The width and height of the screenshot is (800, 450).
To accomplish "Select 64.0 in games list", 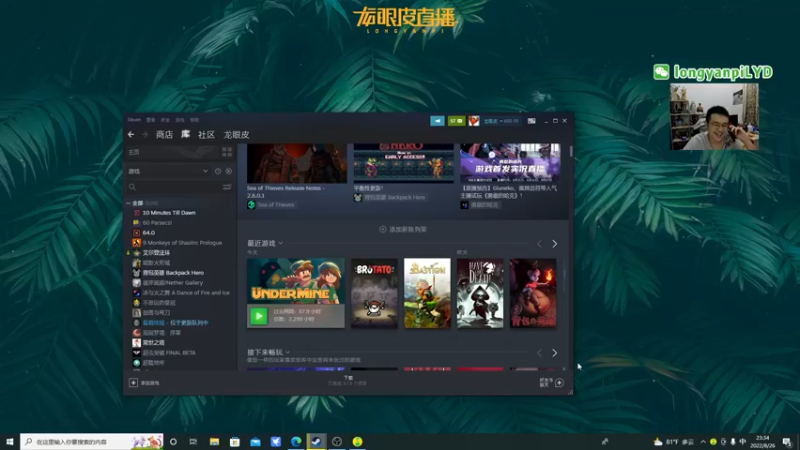I will [148, 233].
